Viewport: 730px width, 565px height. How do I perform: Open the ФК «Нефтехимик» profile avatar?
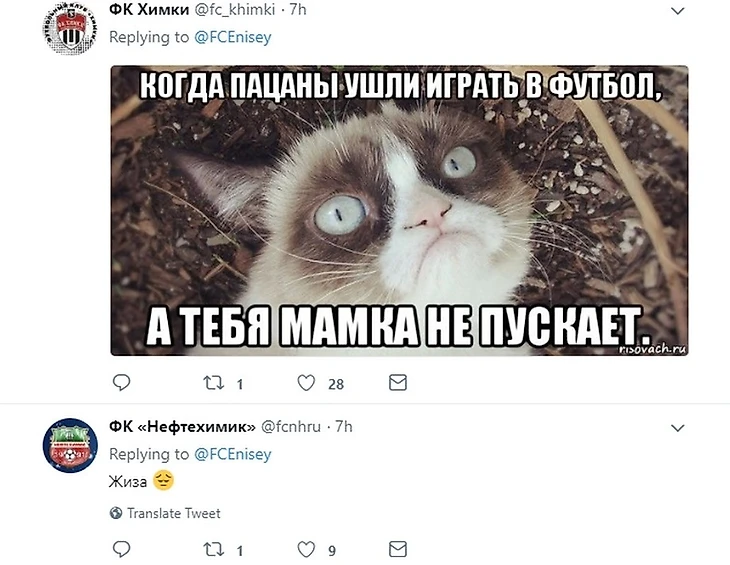coord(70,445)
